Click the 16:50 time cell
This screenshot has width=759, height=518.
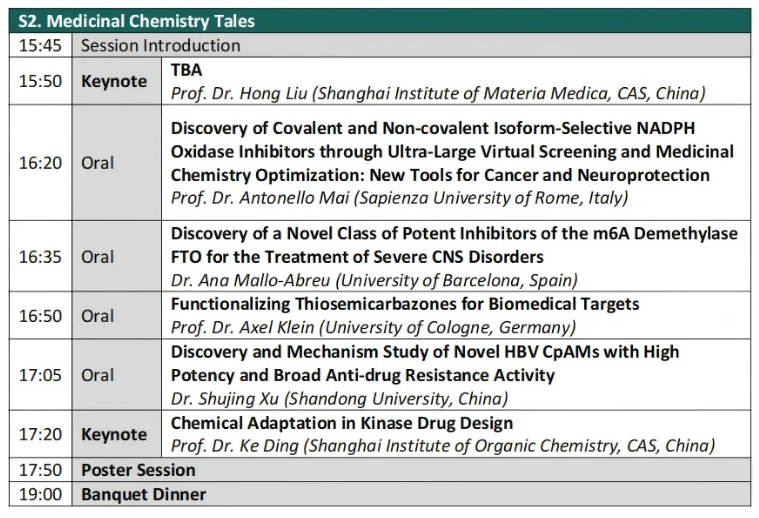coord(40,316)
